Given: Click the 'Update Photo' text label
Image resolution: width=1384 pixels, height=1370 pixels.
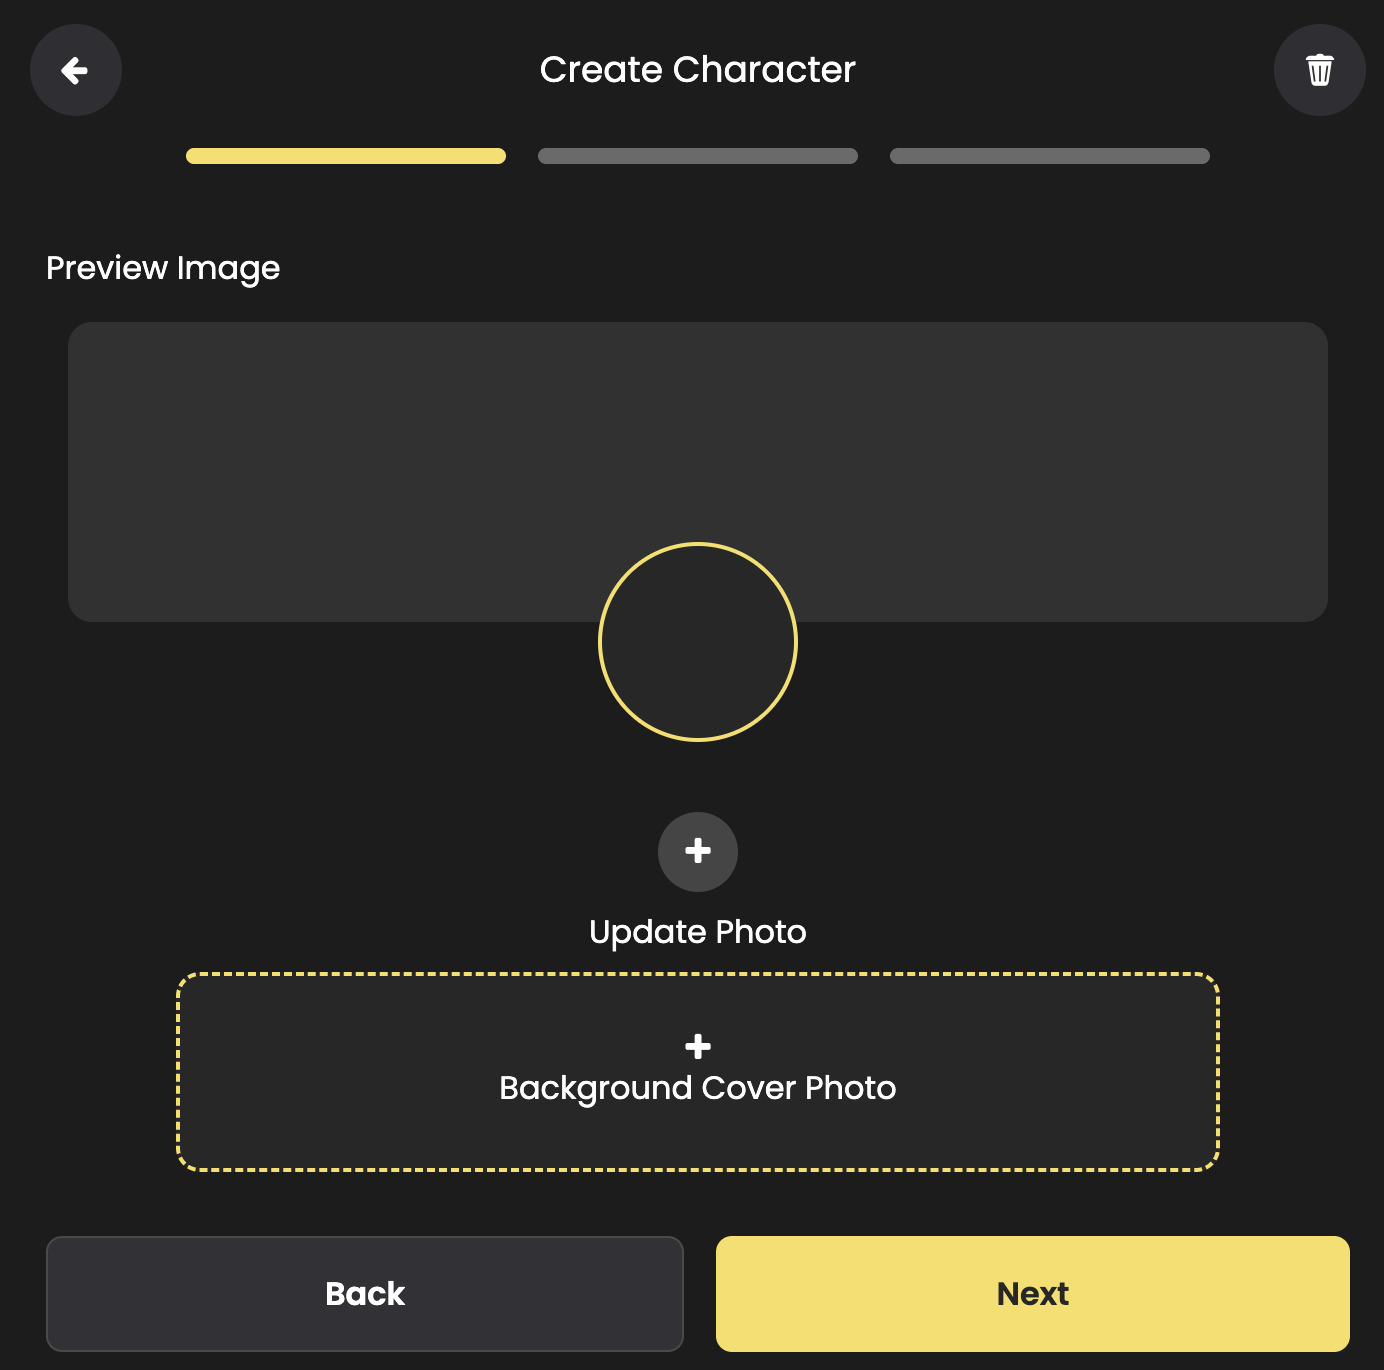Looking at the screenshot, I should pos(698,932).
